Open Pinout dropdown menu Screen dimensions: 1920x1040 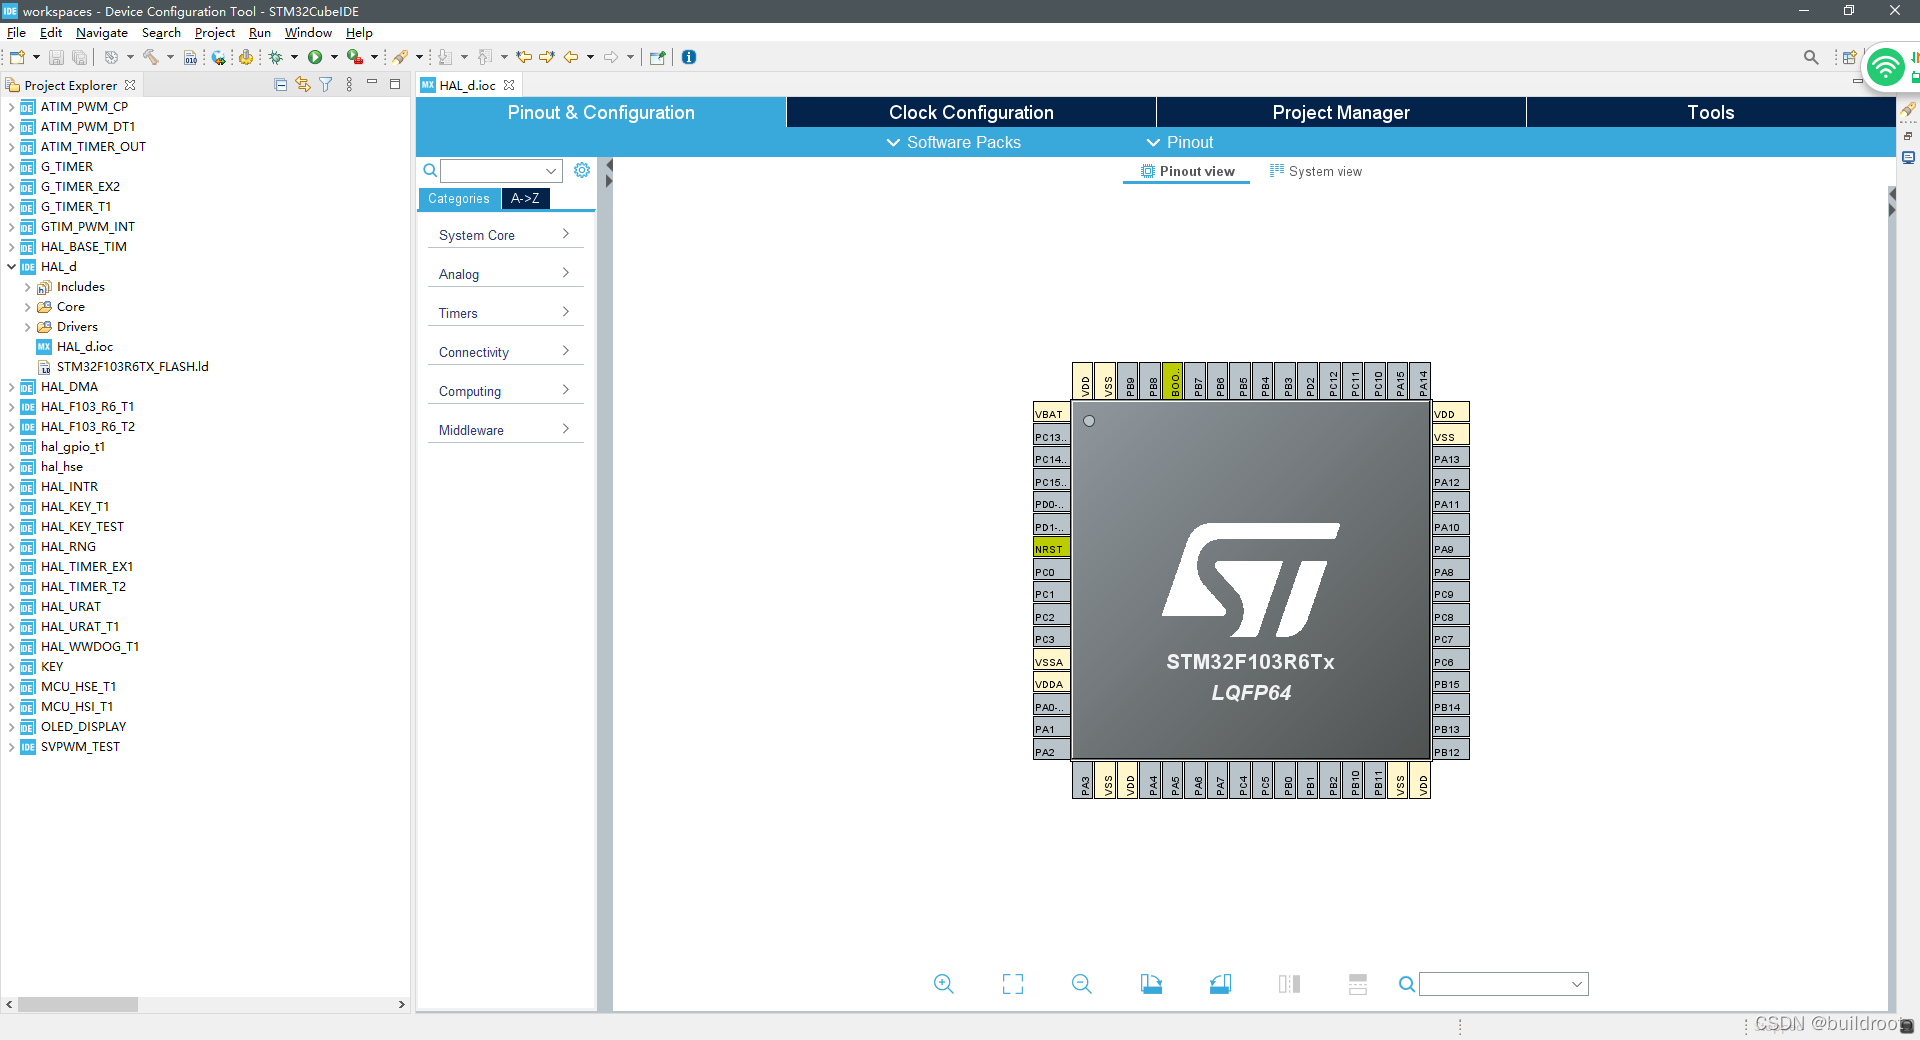click(1180, 142)
